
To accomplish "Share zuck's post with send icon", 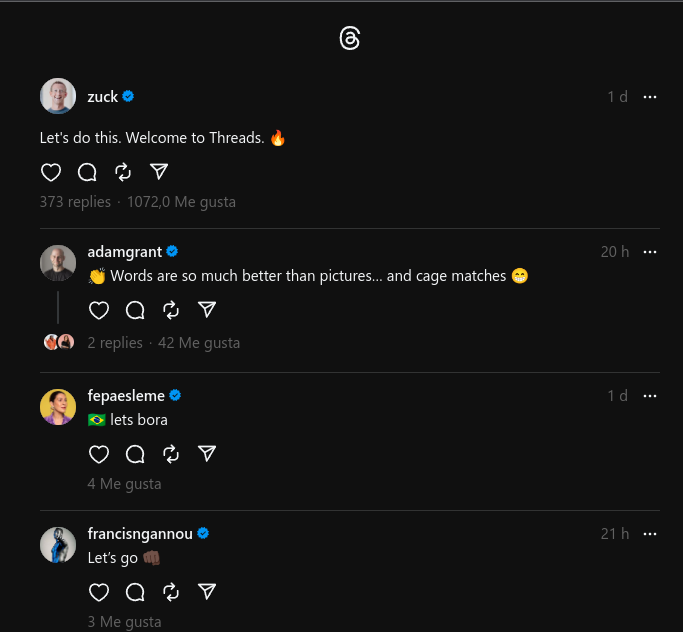I will (x=158, y=172).
